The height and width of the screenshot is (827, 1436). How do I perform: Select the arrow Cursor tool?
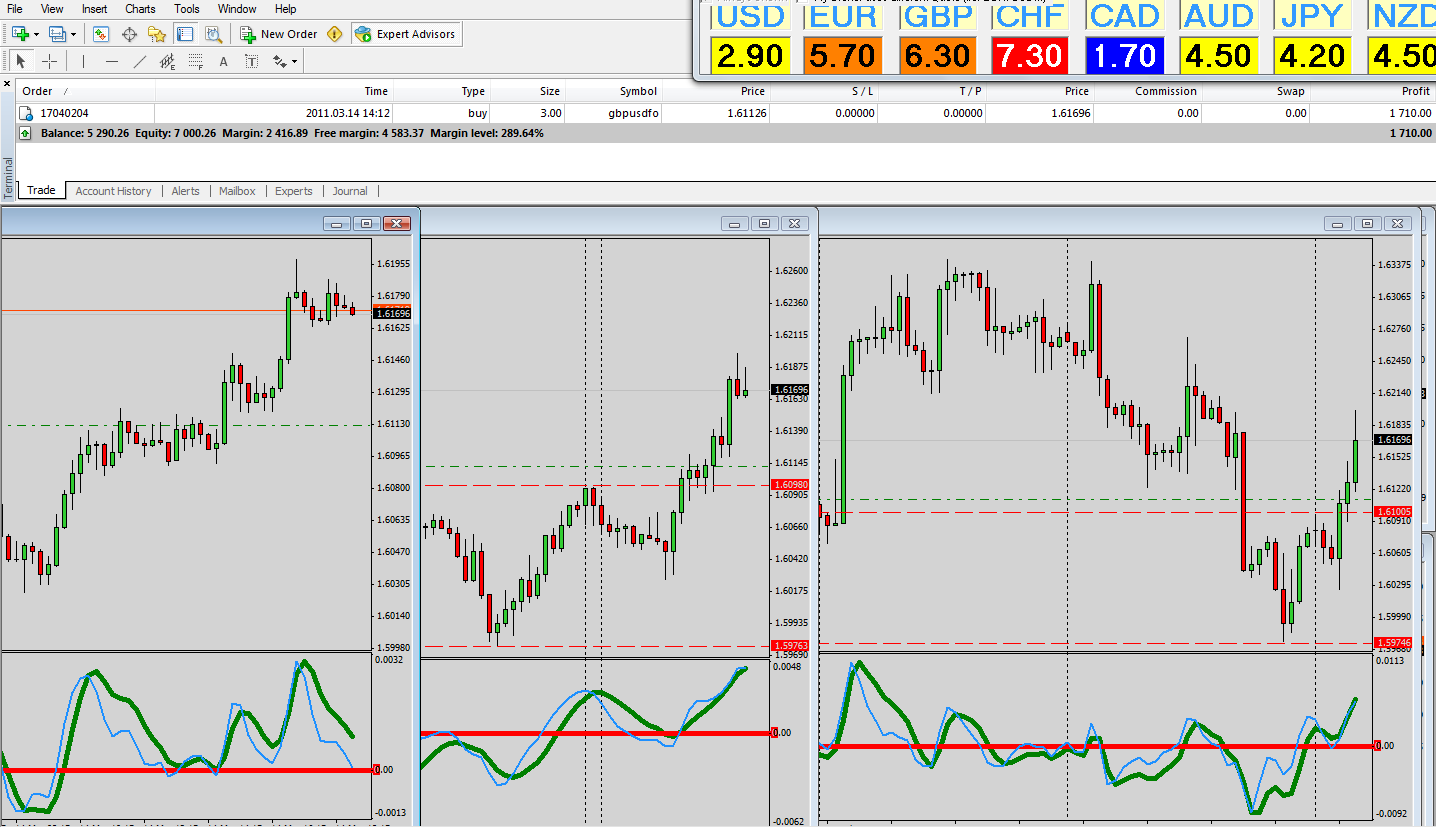tap(21, 61)
